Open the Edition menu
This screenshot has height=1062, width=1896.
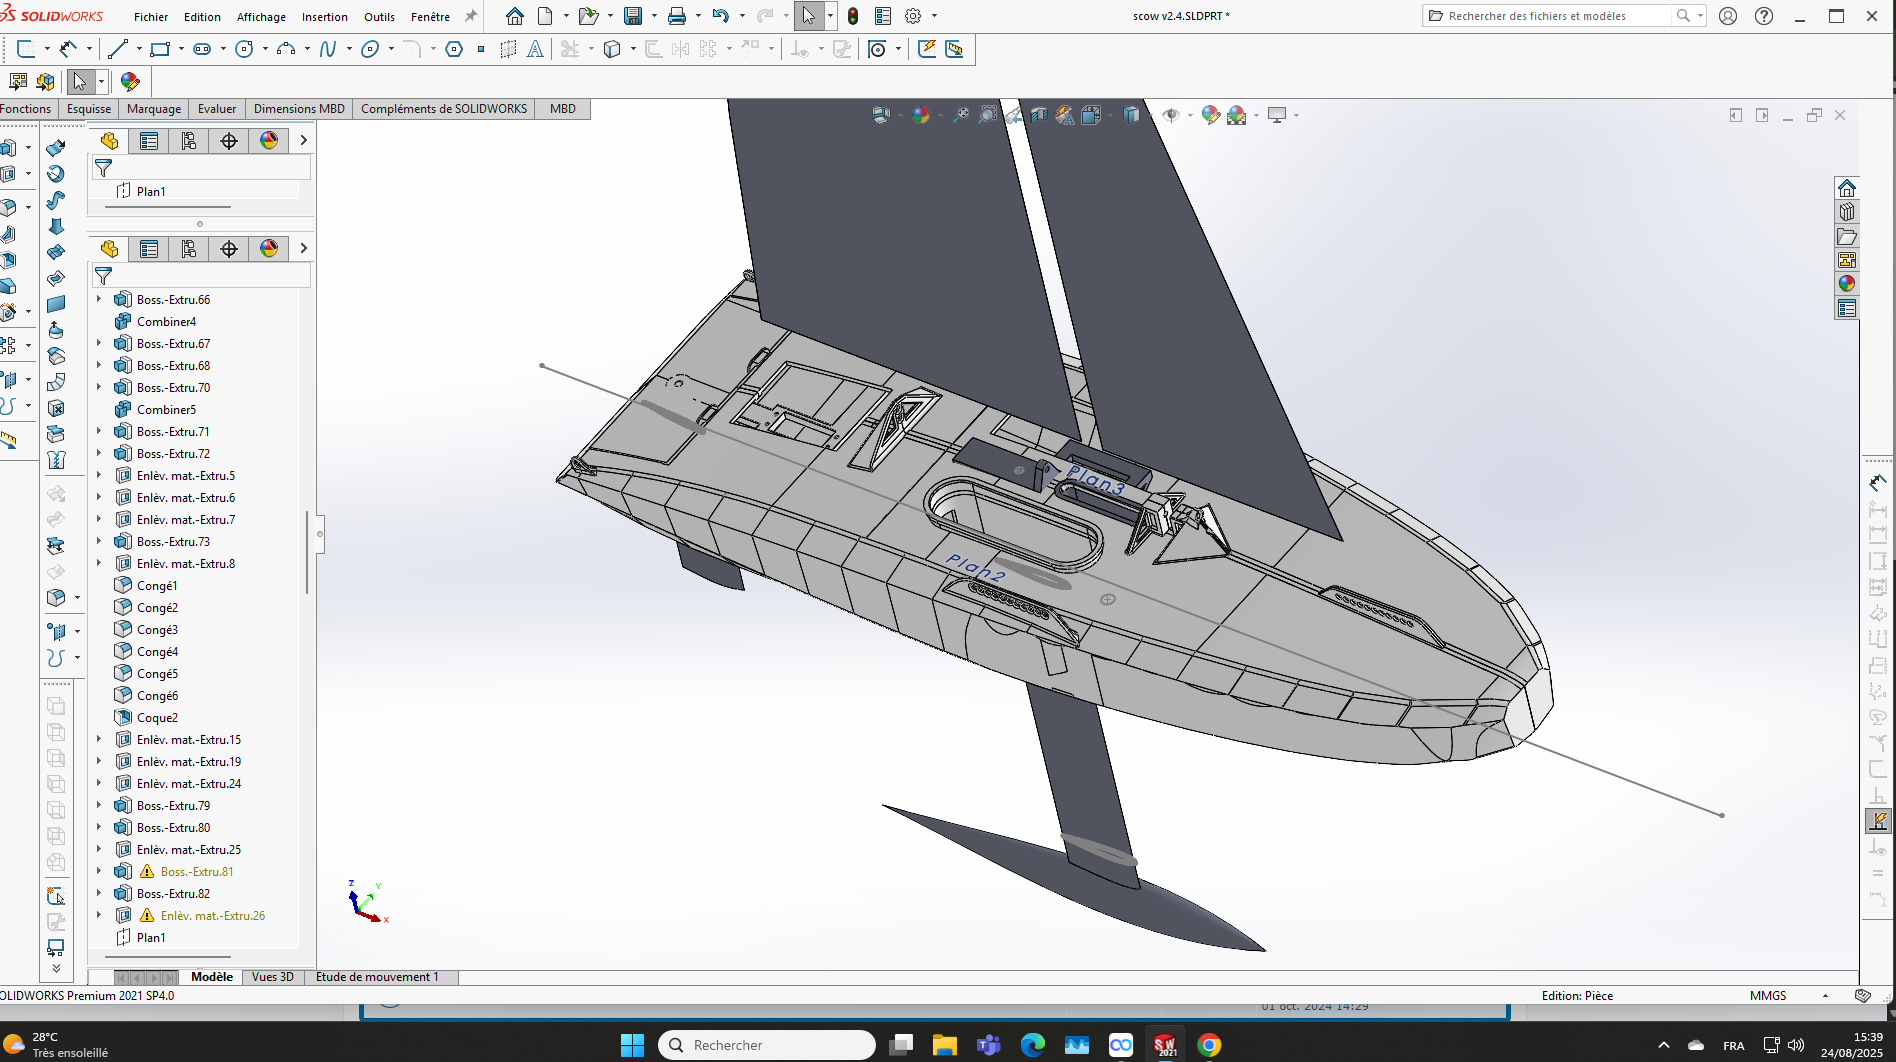point(203,17)
